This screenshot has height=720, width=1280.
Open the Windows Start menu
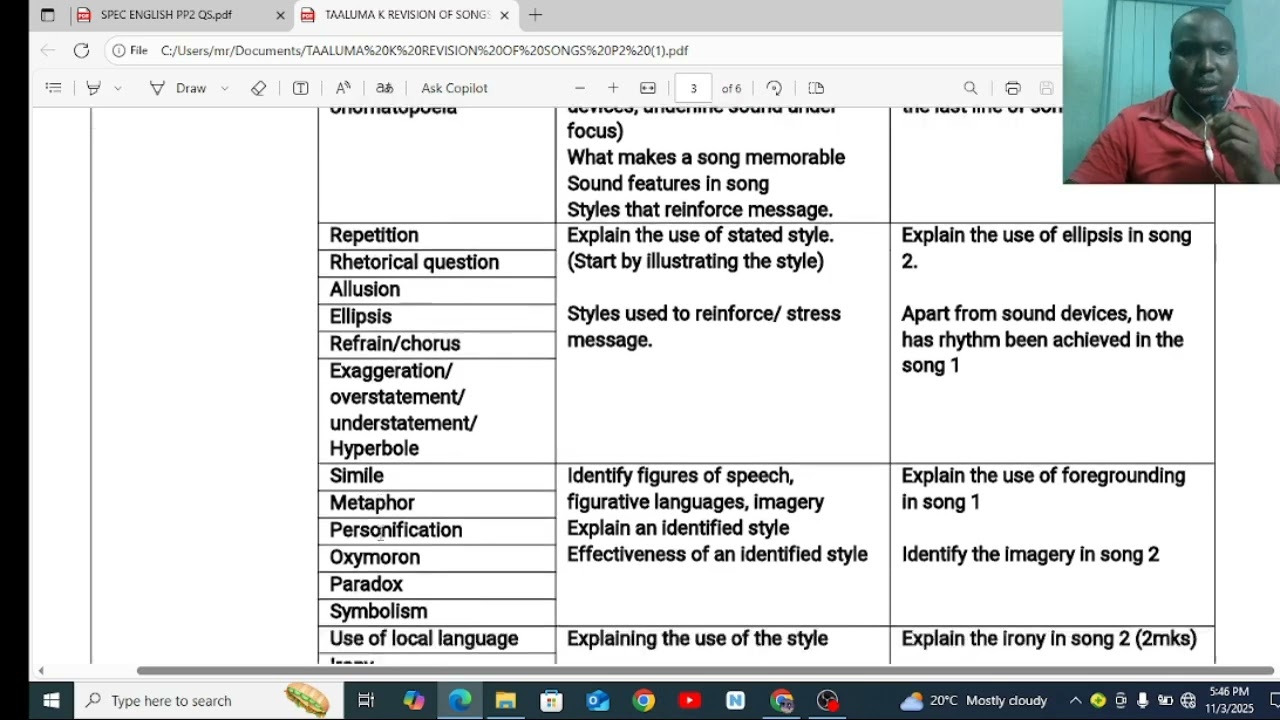click(51, 700)
